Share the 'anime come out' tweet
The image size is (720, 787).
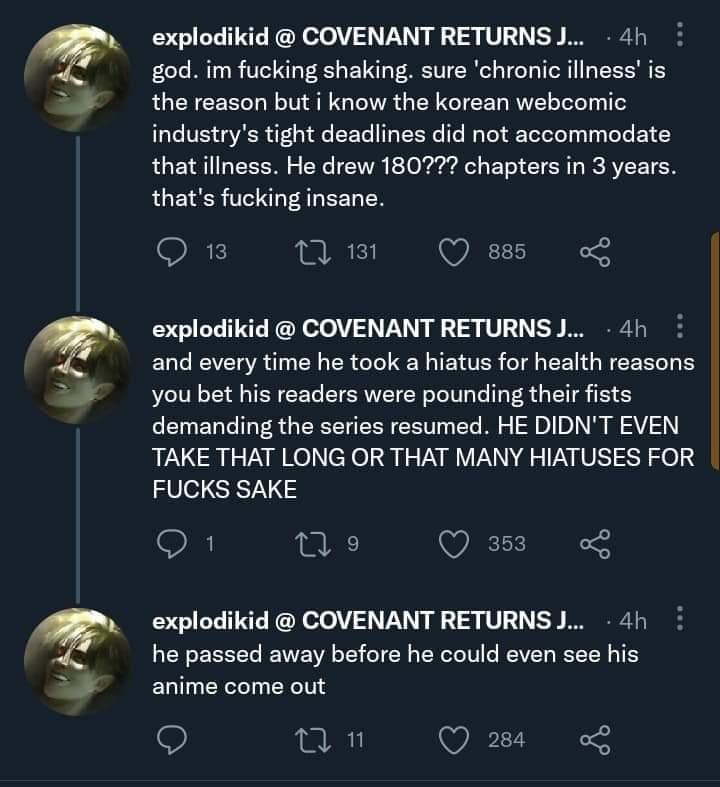595,739
